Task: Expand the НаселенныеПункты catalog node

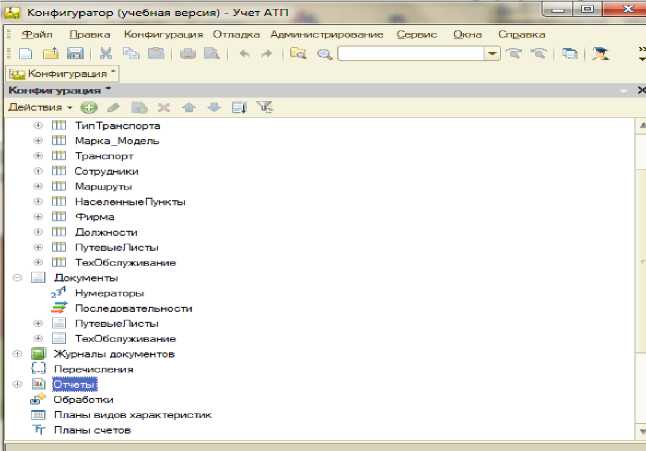Action: [x=38, y=201]
